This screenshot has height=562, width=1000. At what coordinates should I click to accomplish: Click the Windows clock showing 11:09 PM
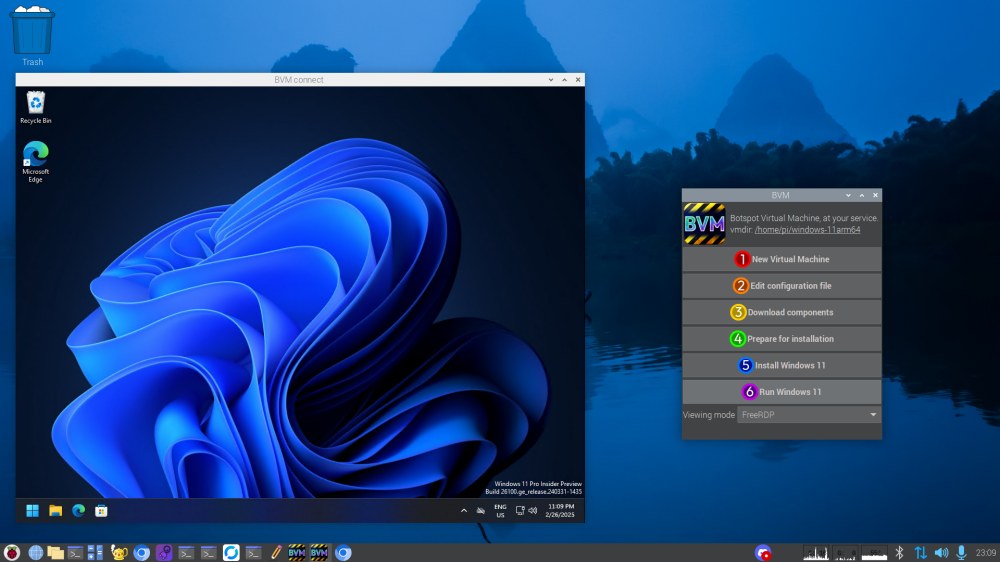[560, 511]
